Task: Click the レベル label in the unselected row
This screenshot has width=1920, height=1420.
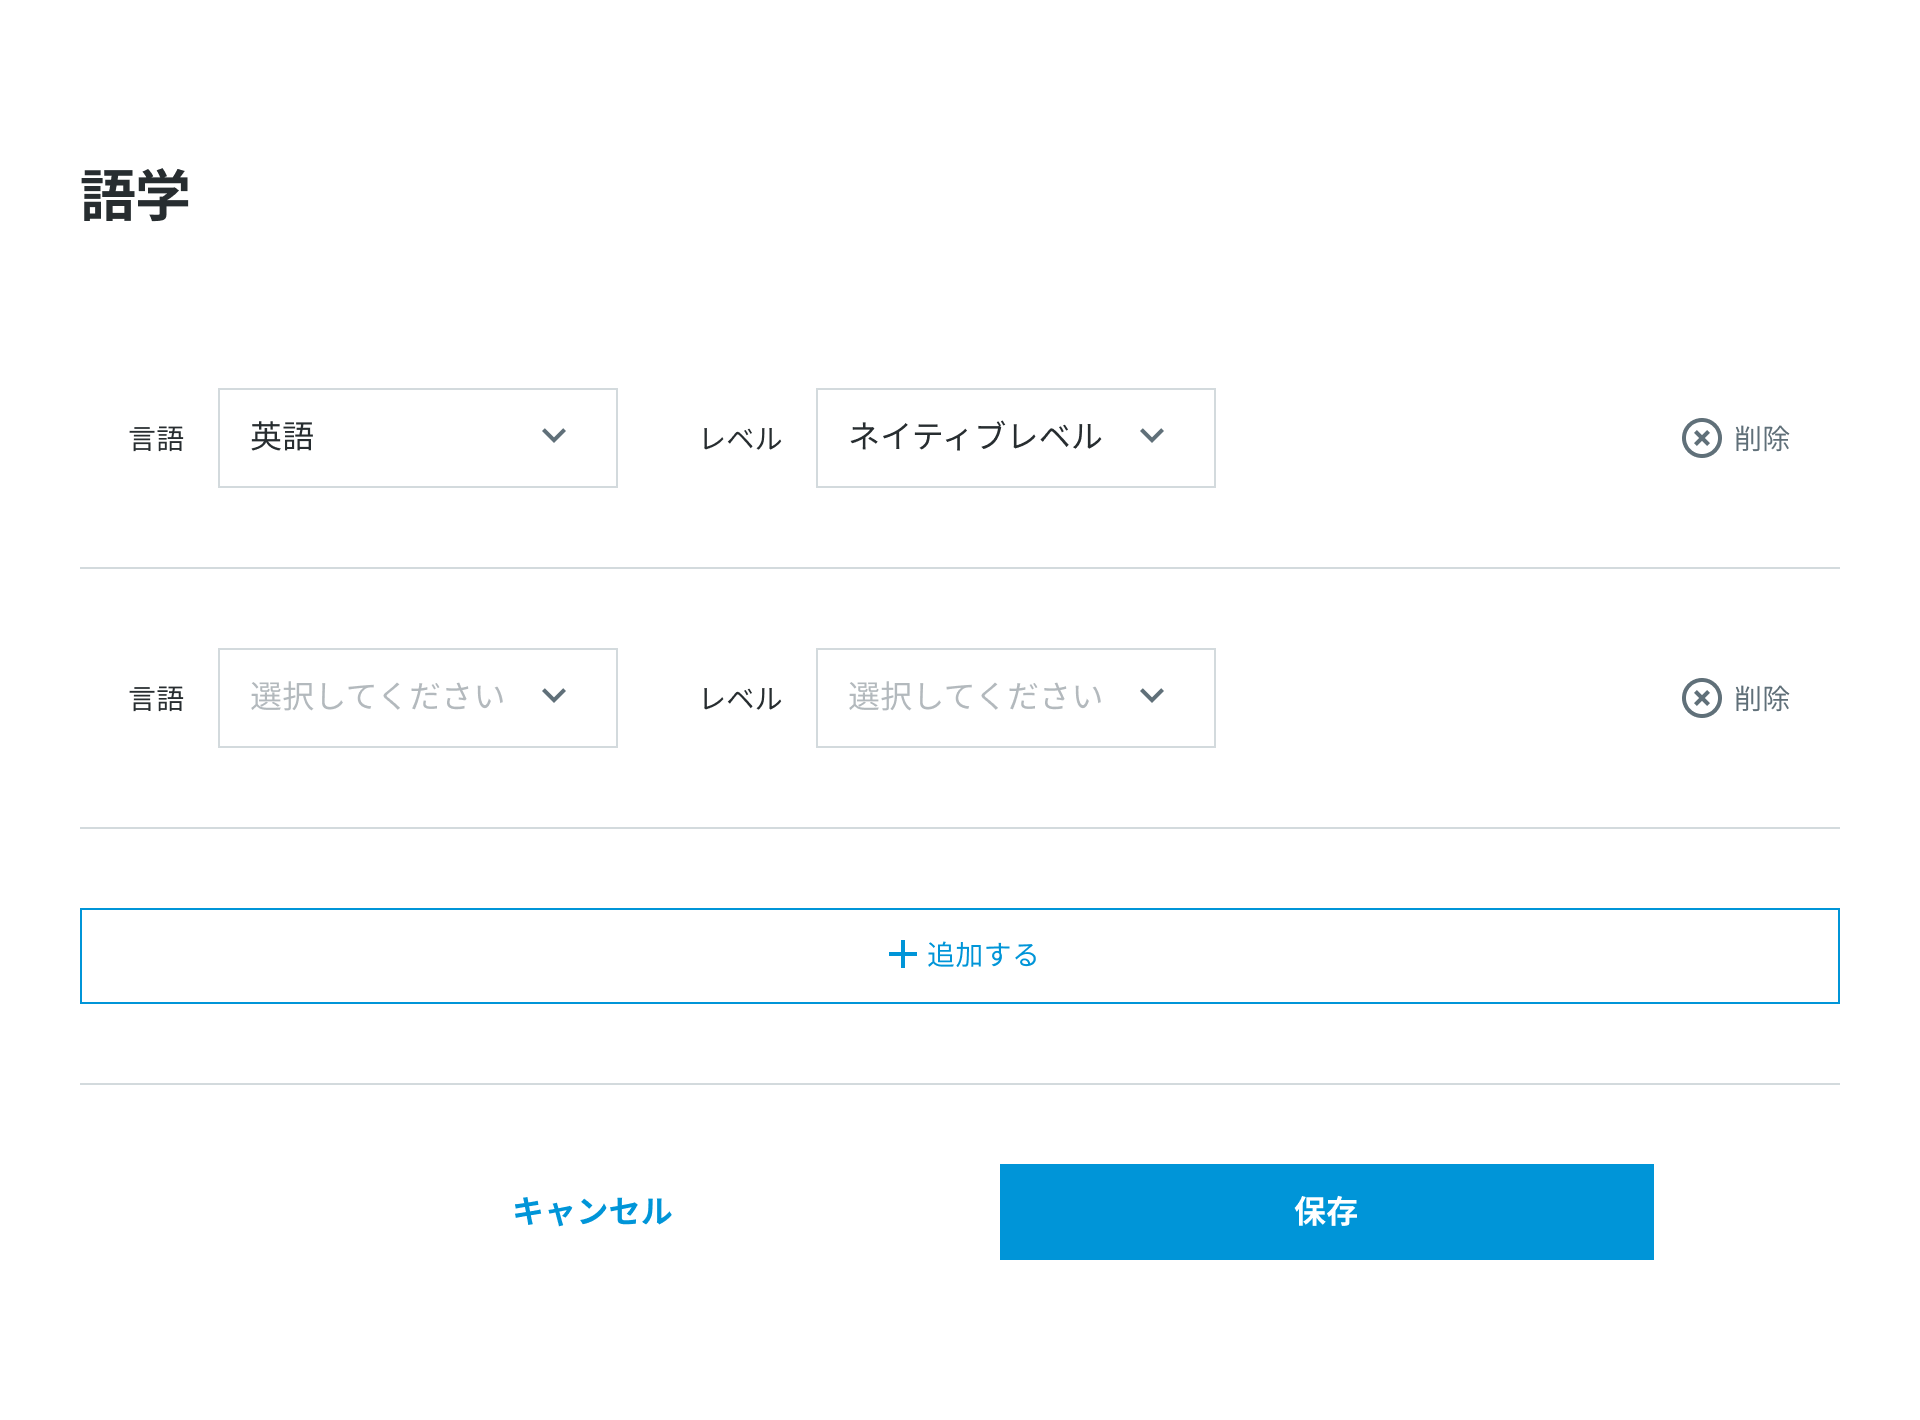Action: tap(741, 699)
